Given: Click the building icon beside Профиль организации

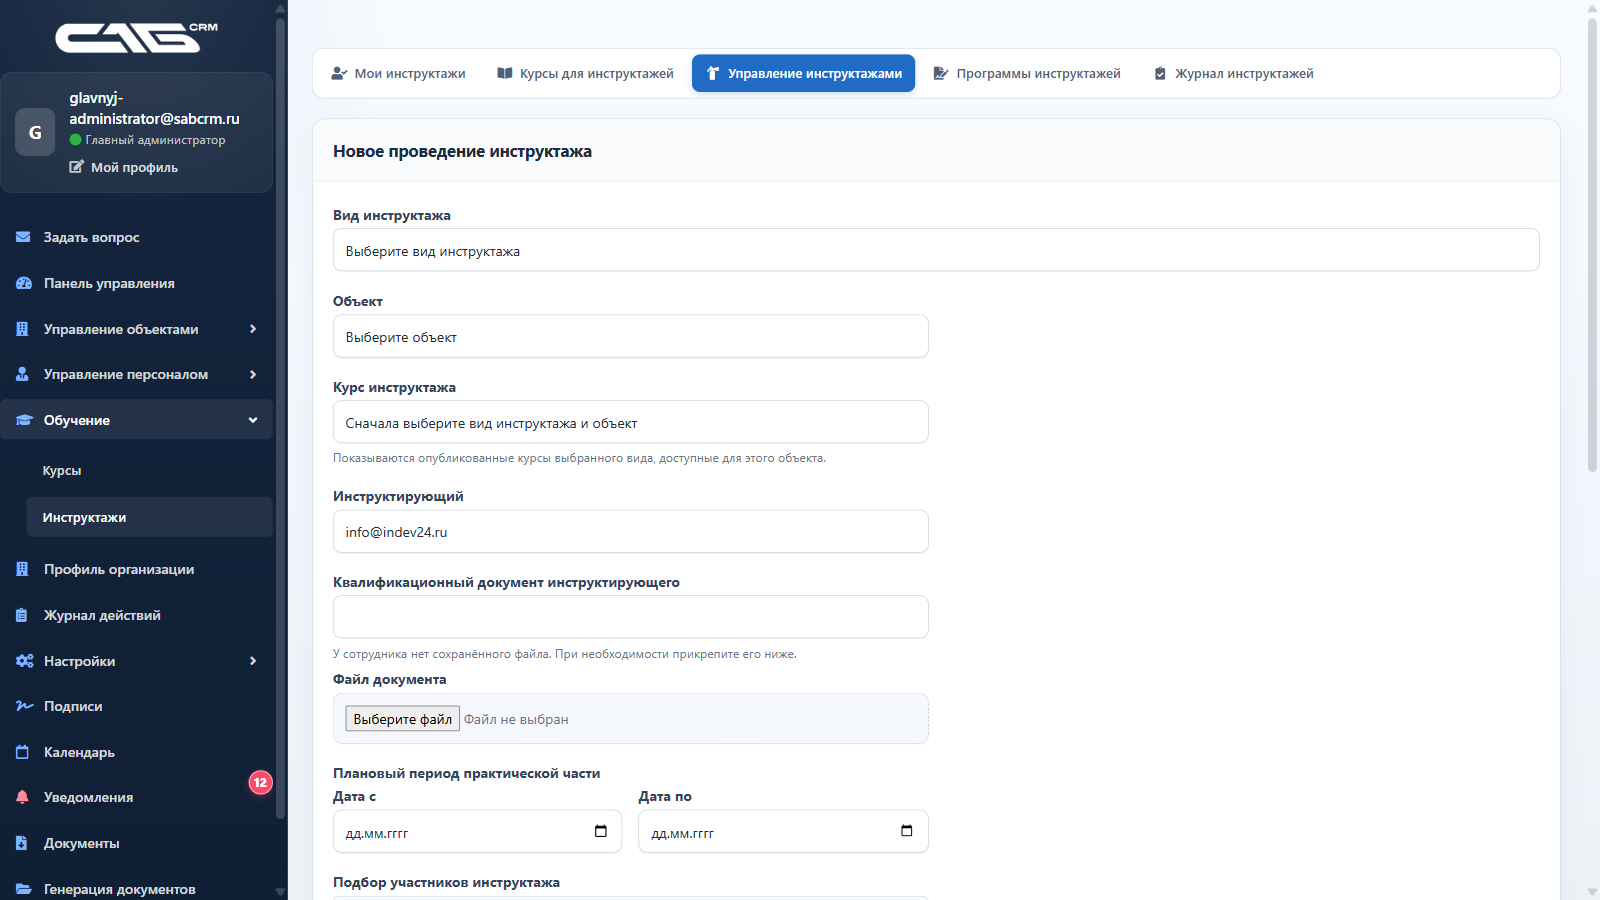Looking at the screenshot, I should point(22,569).
